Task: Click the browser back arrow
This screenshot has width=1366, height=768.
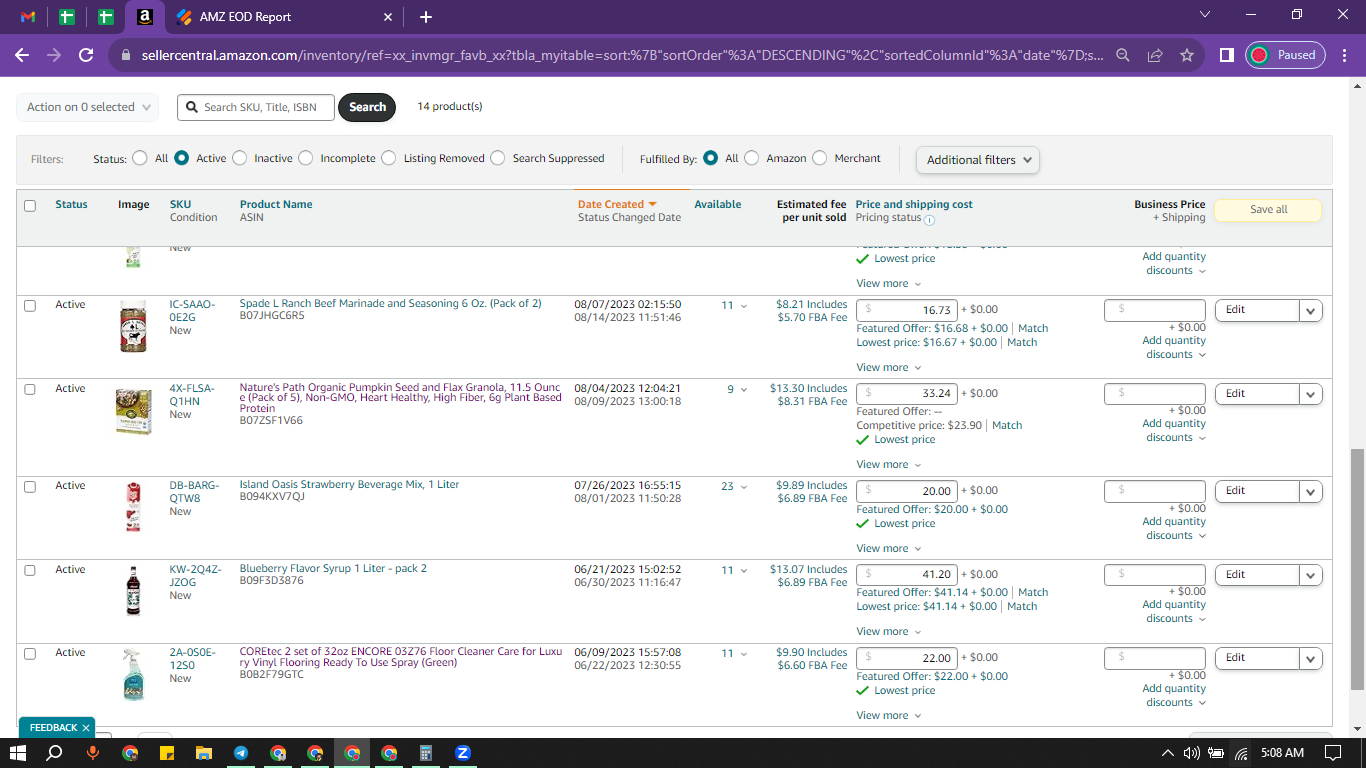Action: [22, 55]
